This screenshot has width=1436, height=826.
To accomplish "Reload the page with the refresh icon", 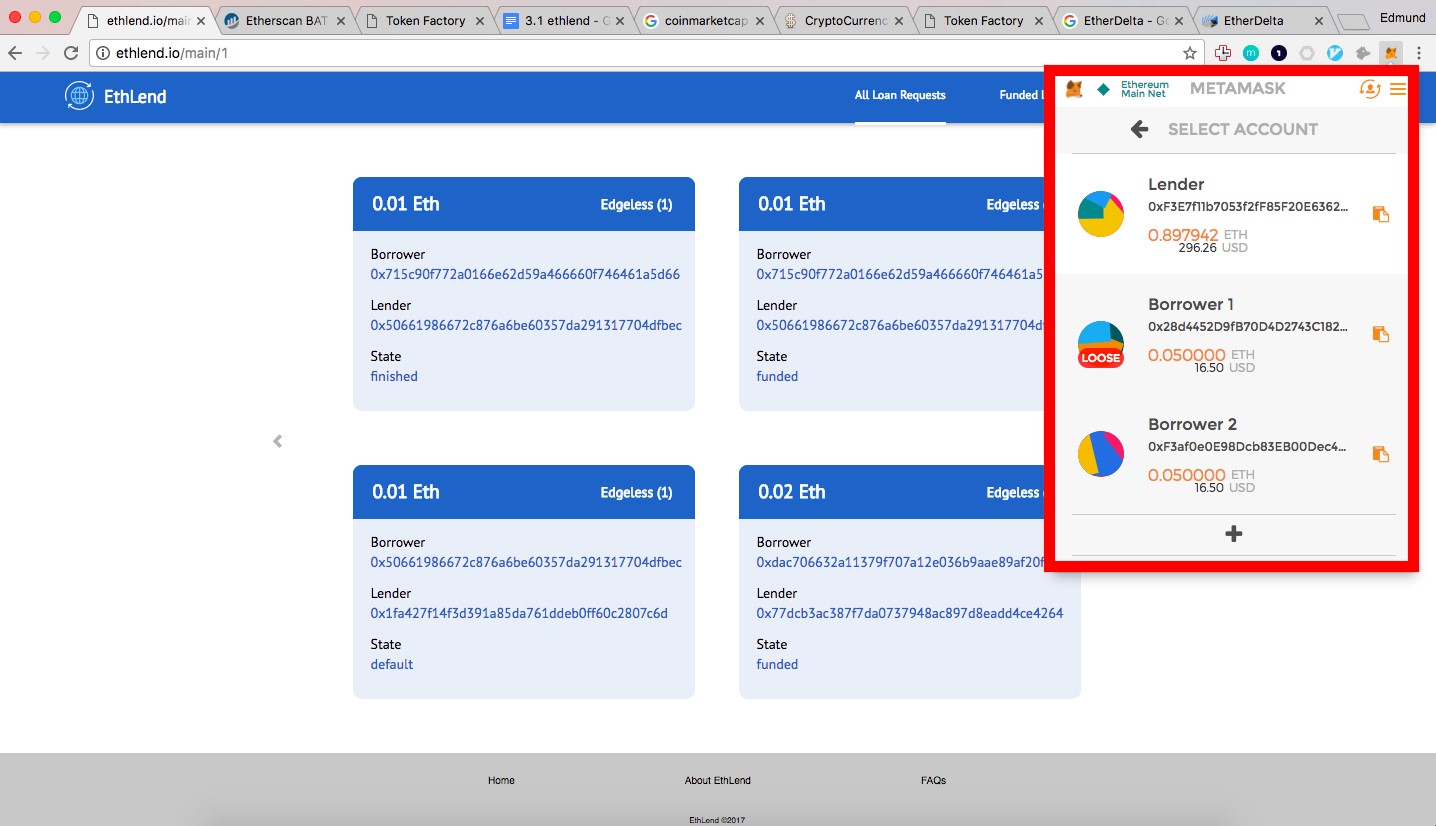I will pos(71,53).
